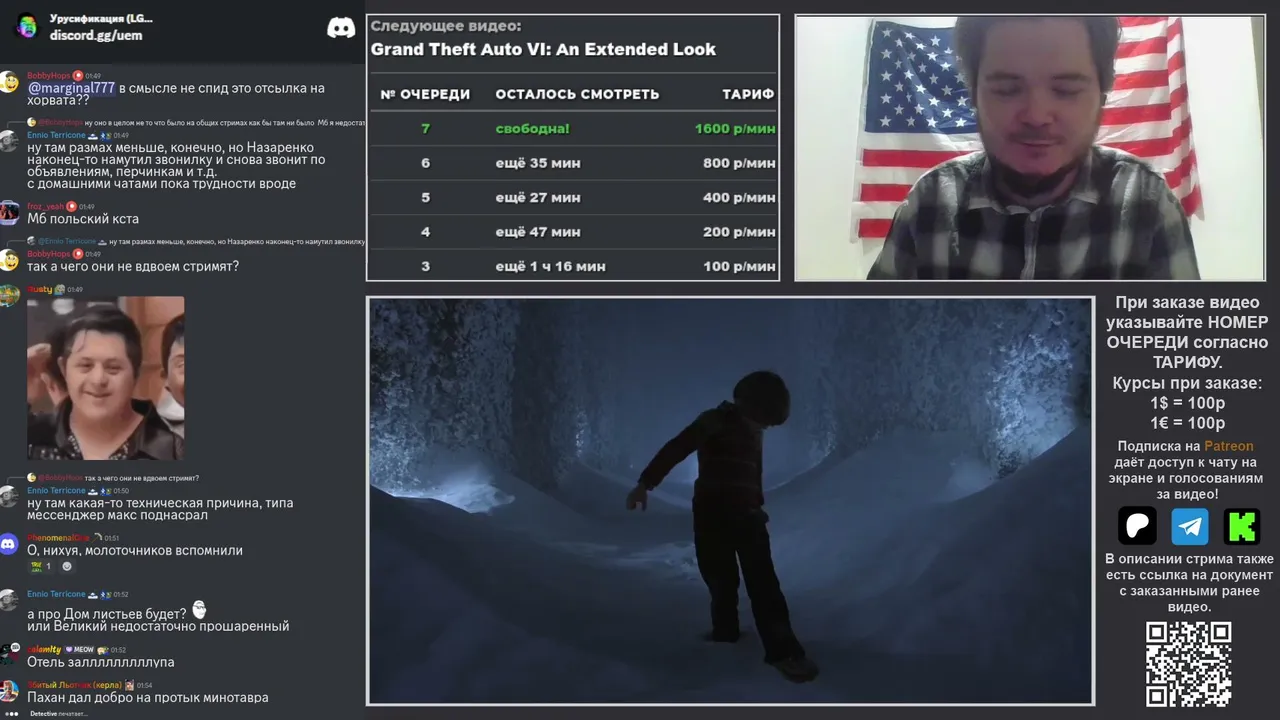The width and height of the screenshot is (1280, 720).
Task: Click the orange Patreon word in the info panel
Action: pos(1228,446)
